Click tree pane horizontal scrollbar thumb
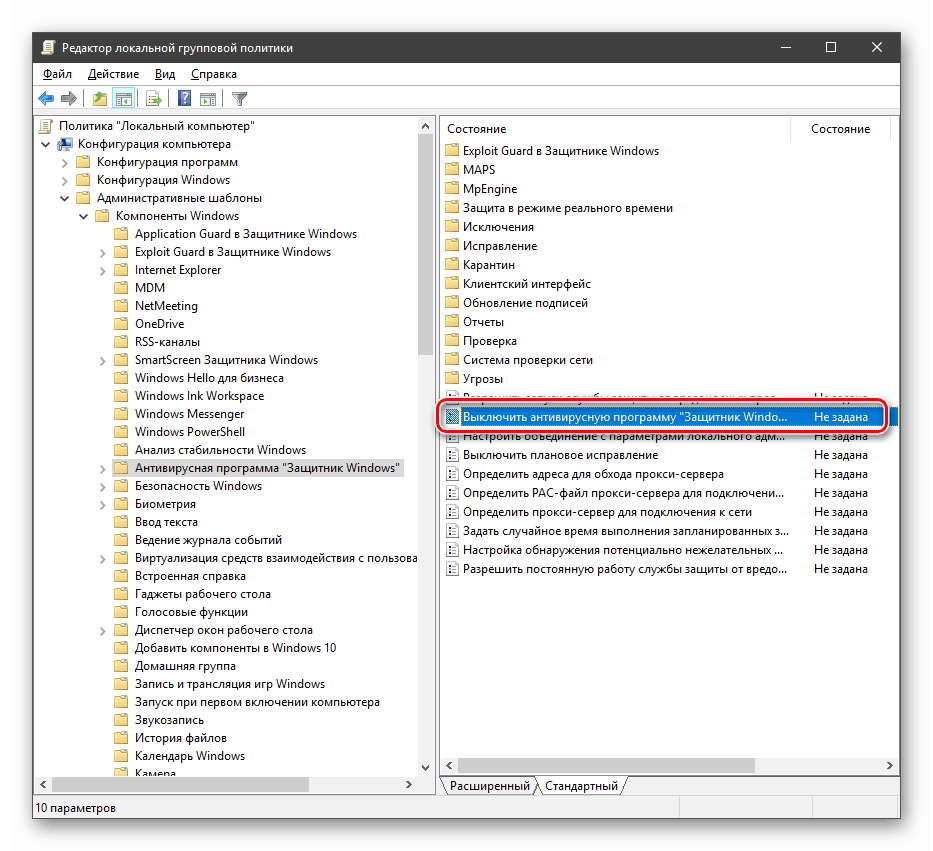 [180, 785]
